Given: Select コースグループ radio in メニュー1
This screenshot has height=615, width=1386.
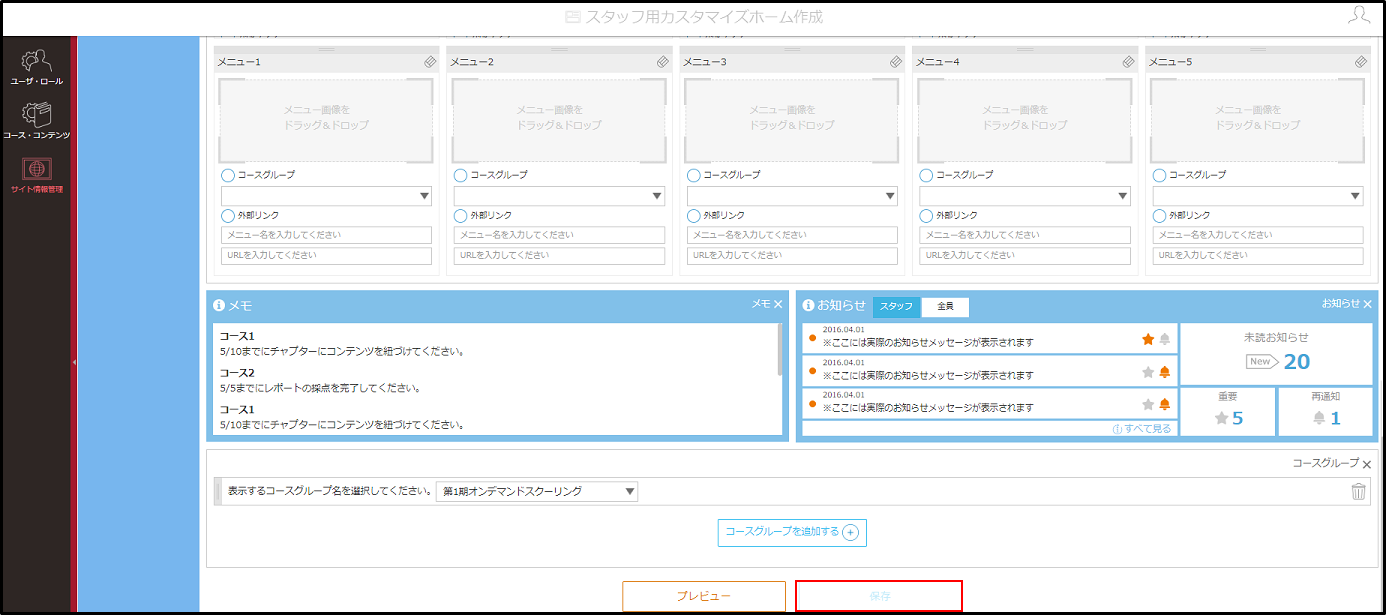Looking at the screenshot, I should click(228, 175).
